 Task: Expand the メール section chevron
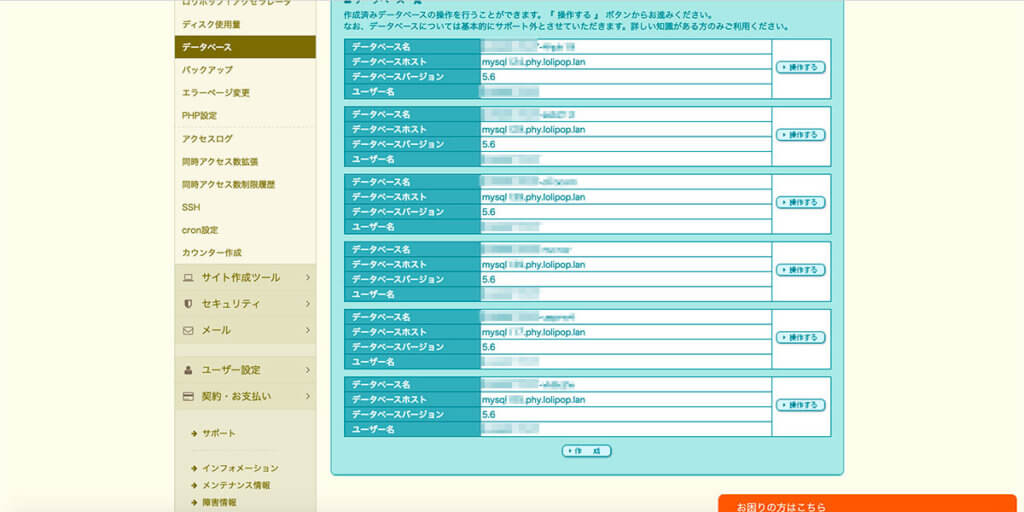tap(307, 330)
